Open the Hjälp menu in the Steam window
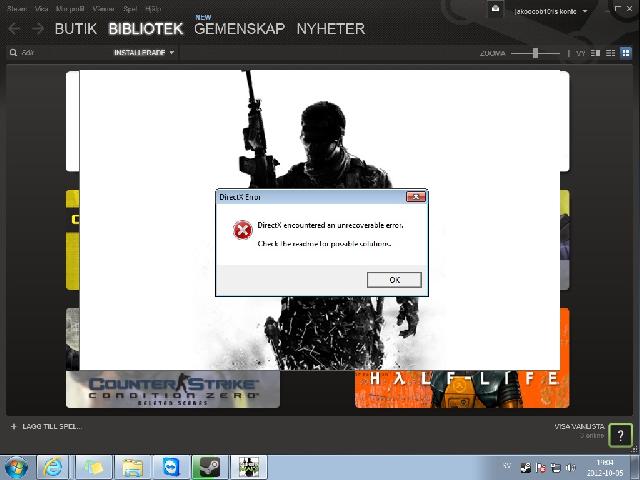 click(x=153, y=9)
